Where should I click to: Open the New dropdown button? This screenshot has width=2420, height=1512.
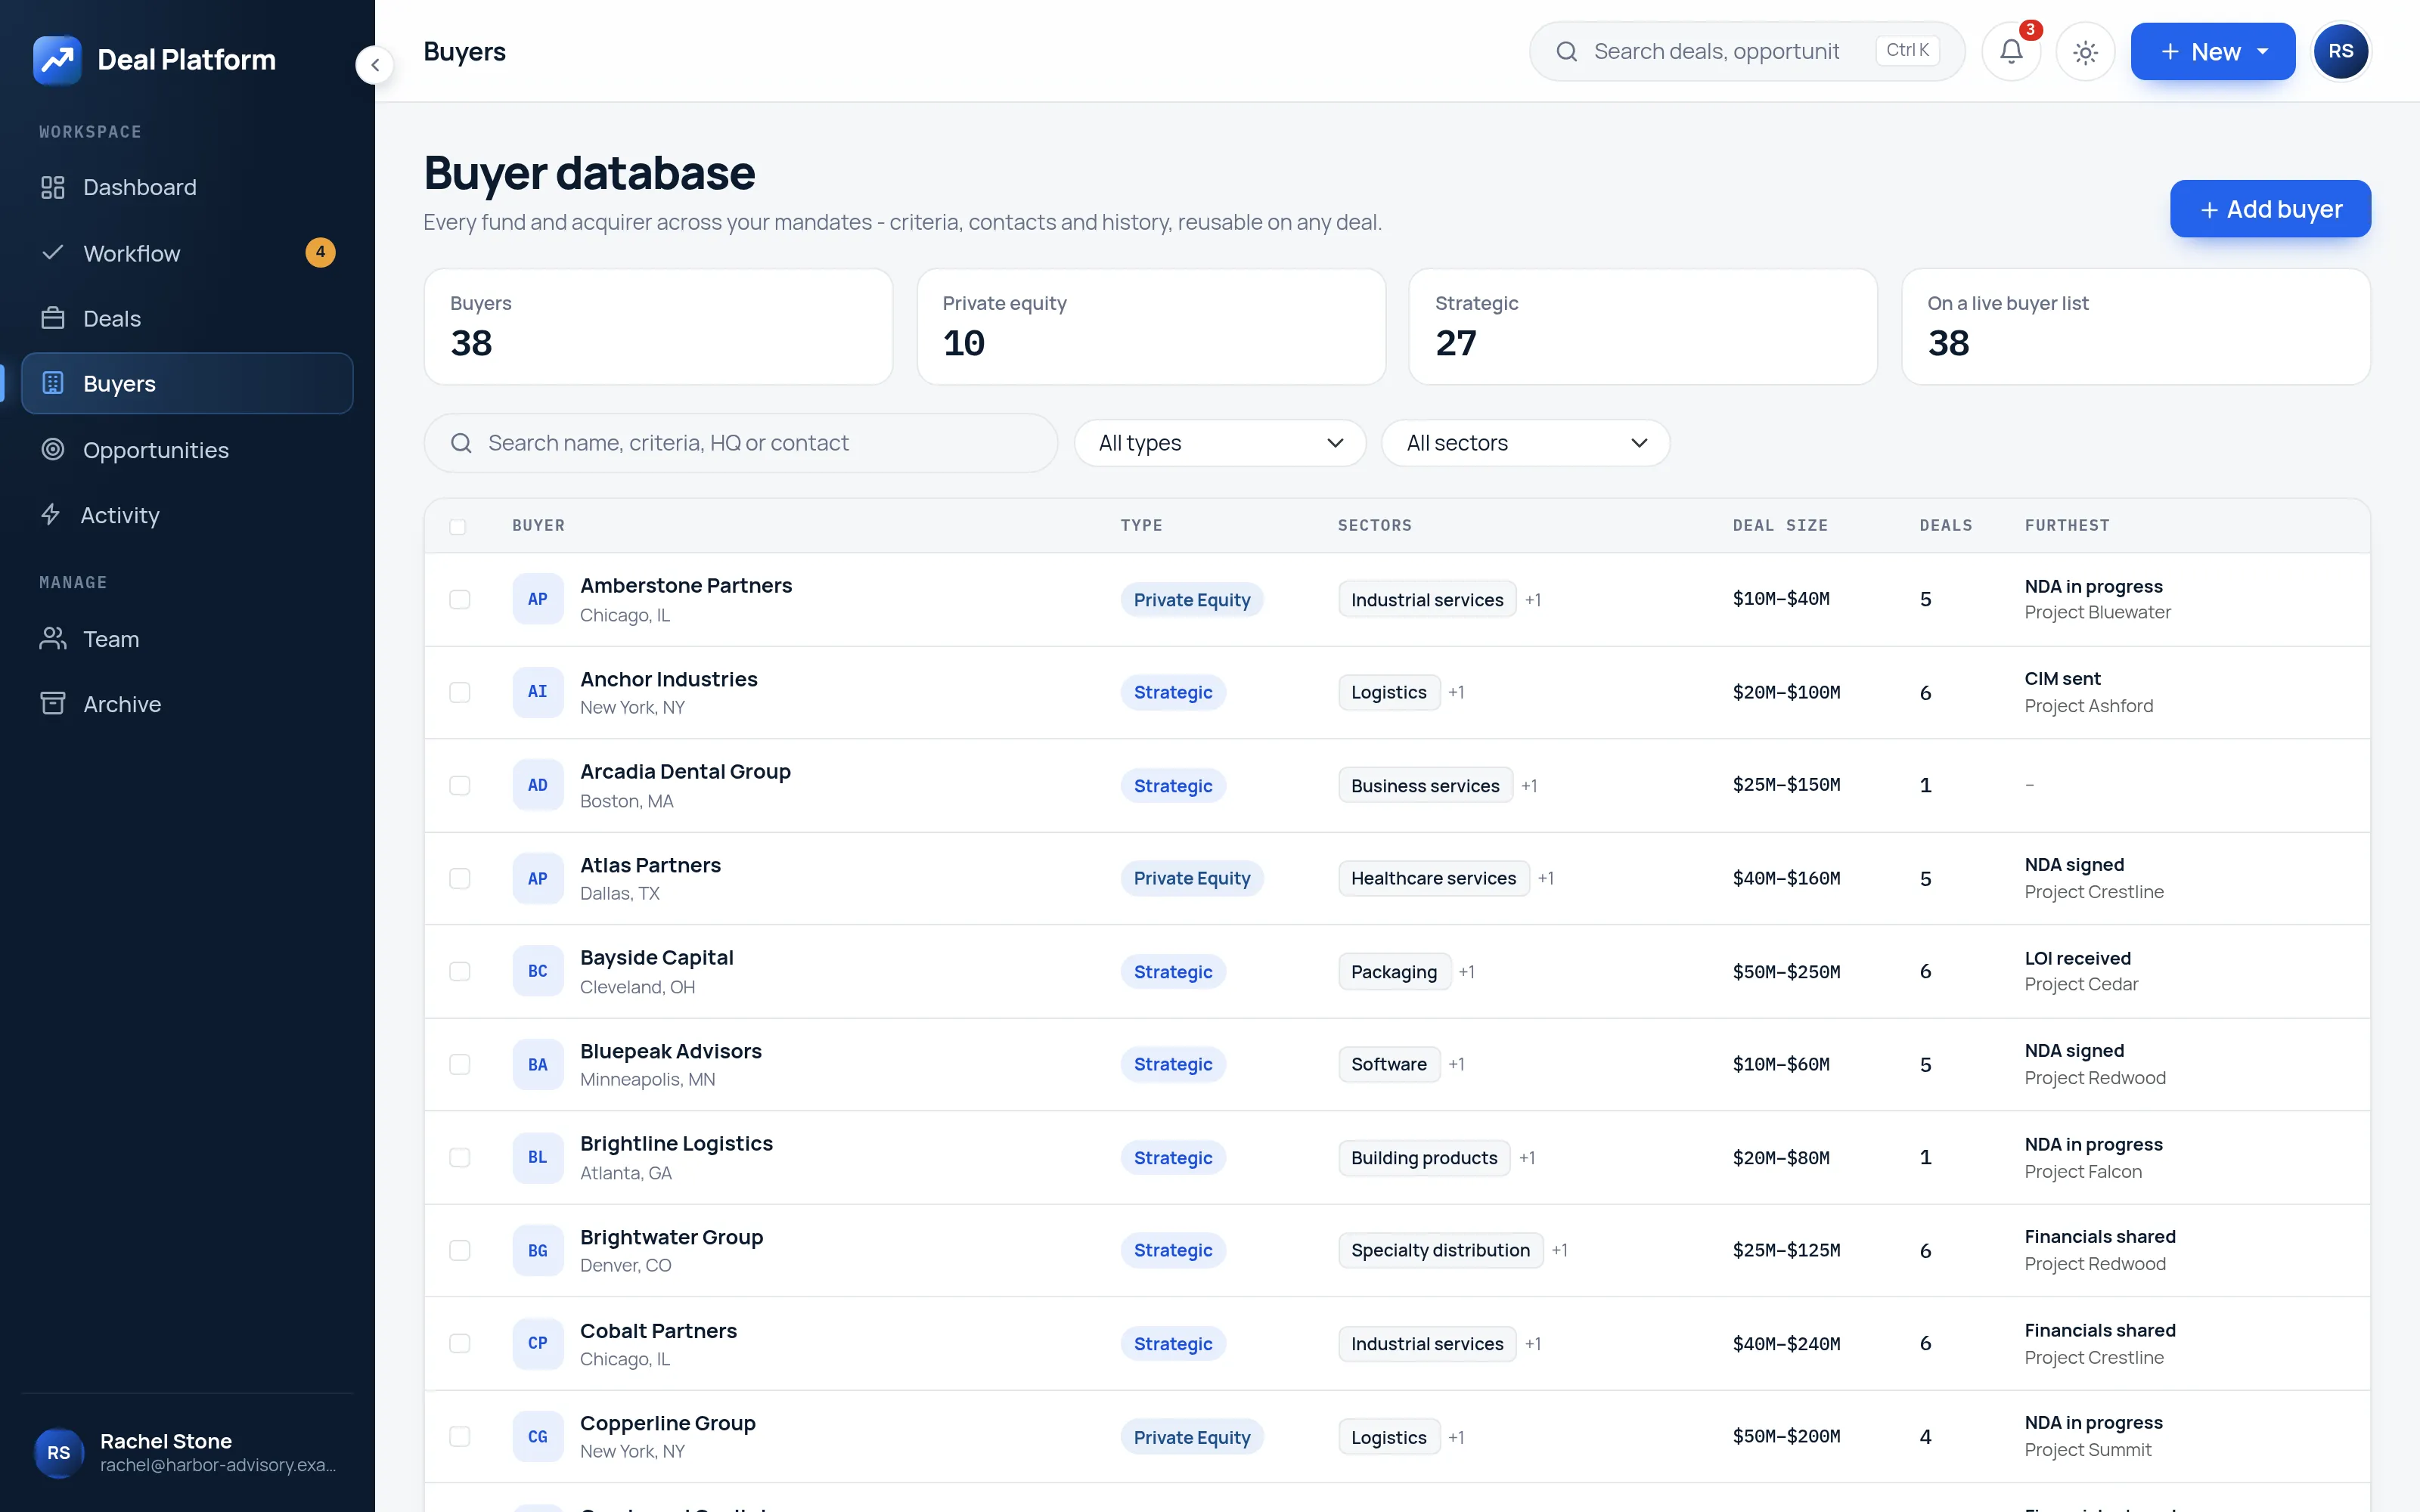[x=2213, y=52]
